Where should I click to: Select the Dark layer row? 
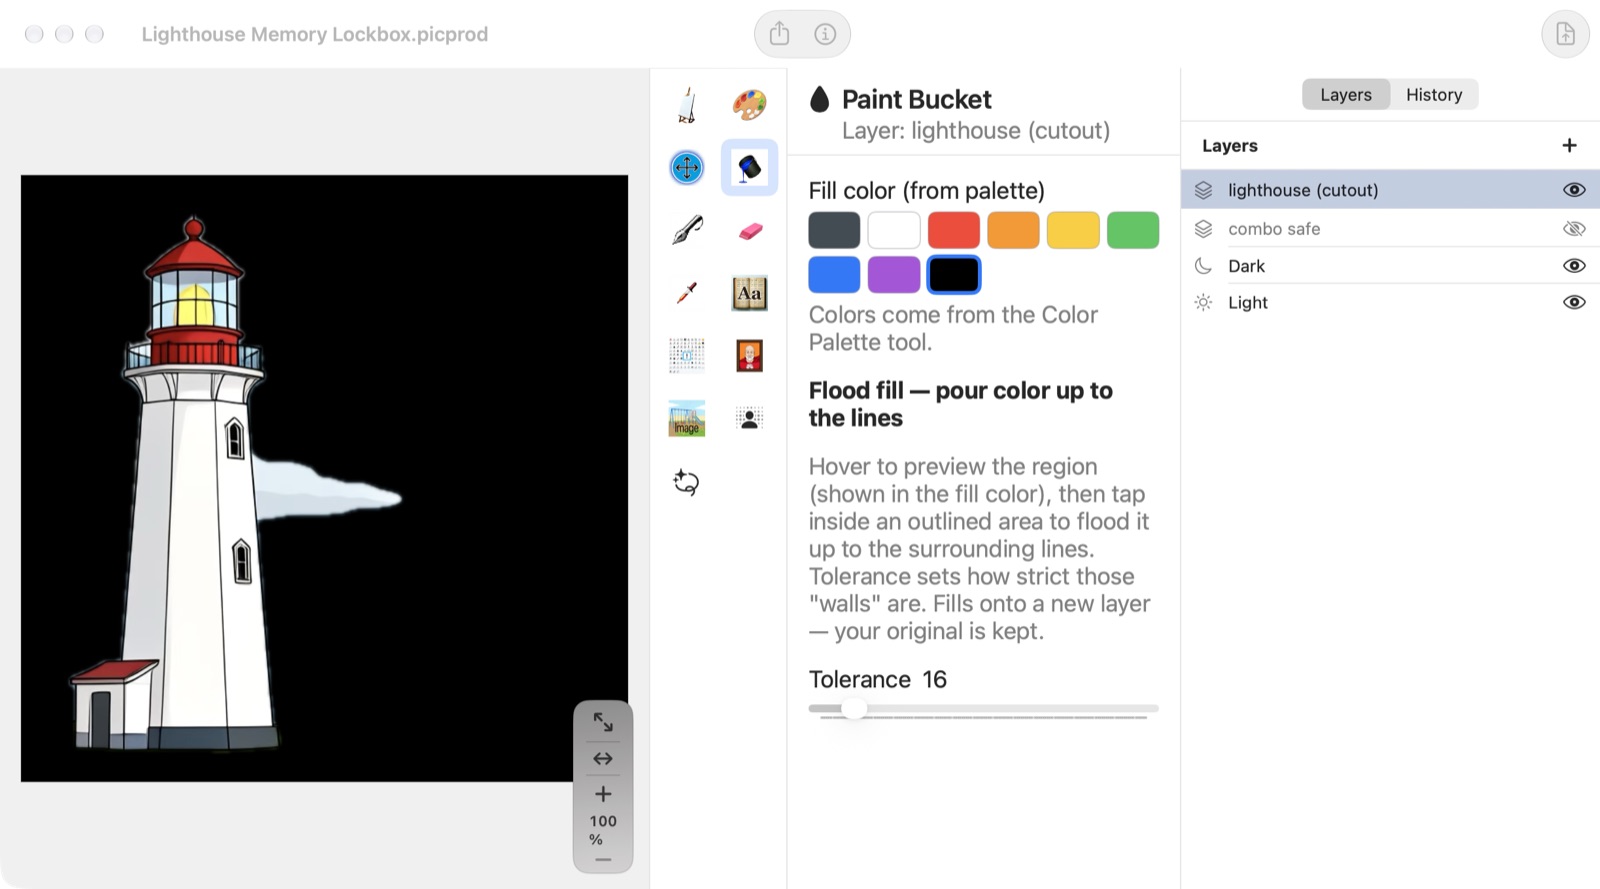[x=1390, y=266]
